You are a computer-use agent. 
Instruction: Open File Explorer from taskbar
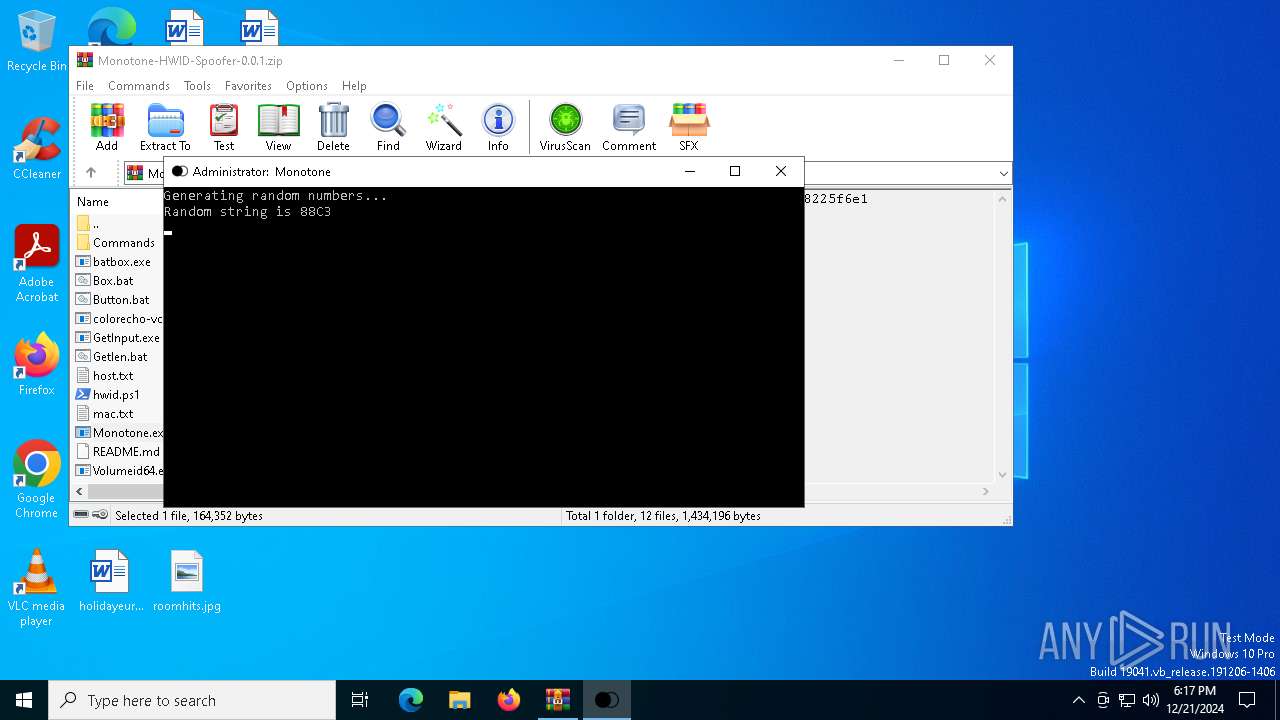coord(460,700)
